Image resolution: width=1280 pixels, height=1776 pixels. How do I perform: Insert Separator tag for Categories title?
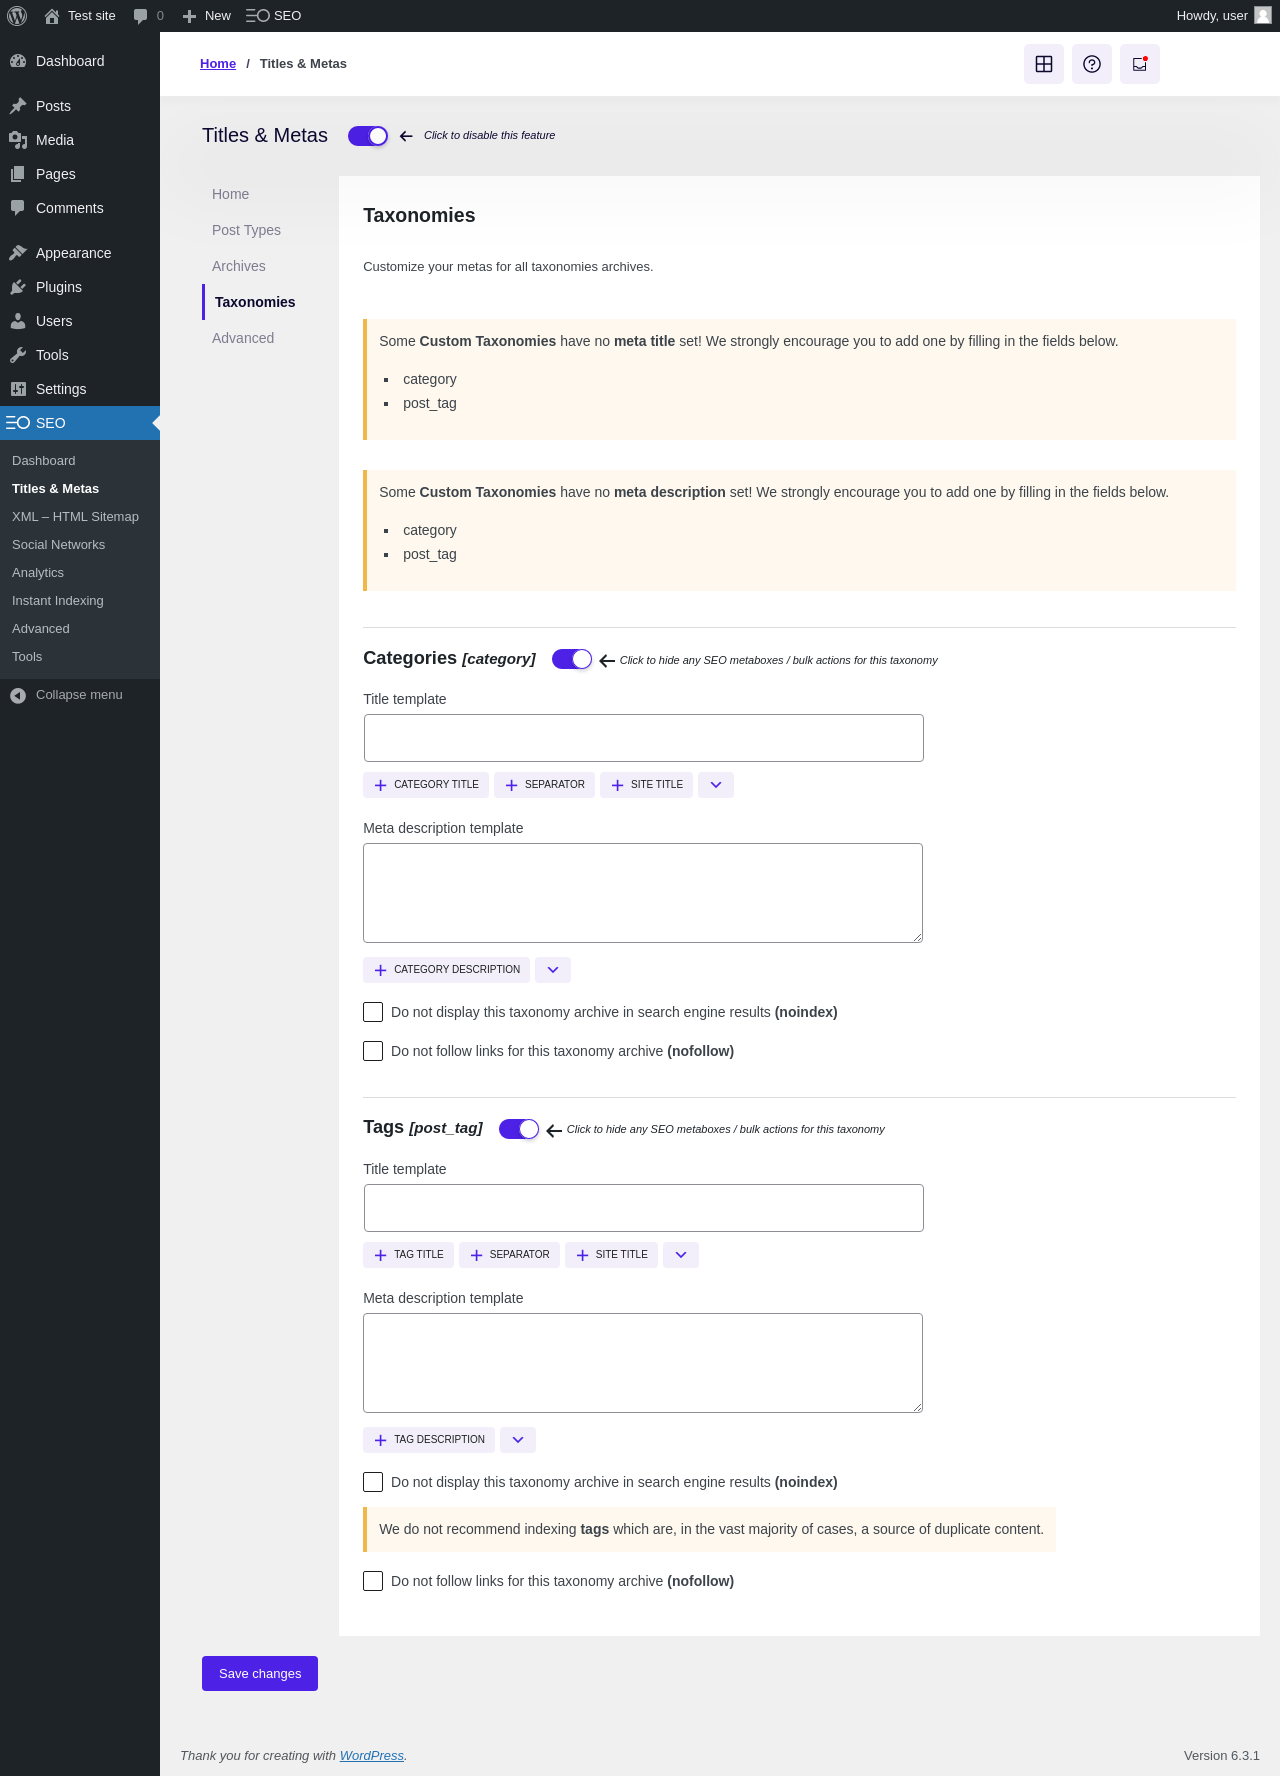point(544,785)
